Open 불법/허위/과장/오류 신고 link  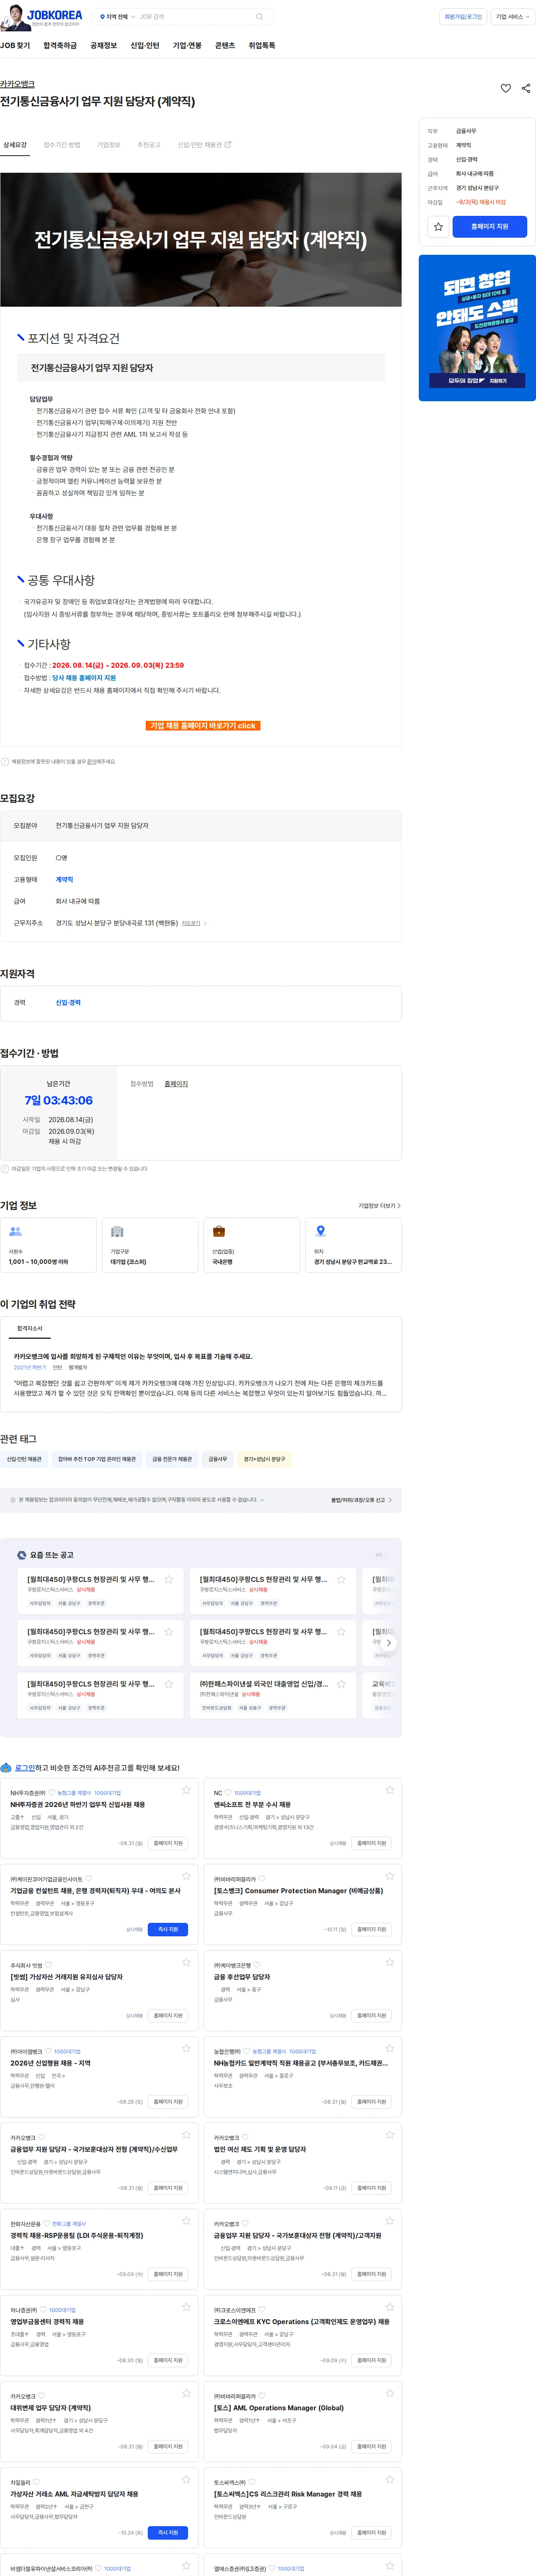[x=362, y=1500]
